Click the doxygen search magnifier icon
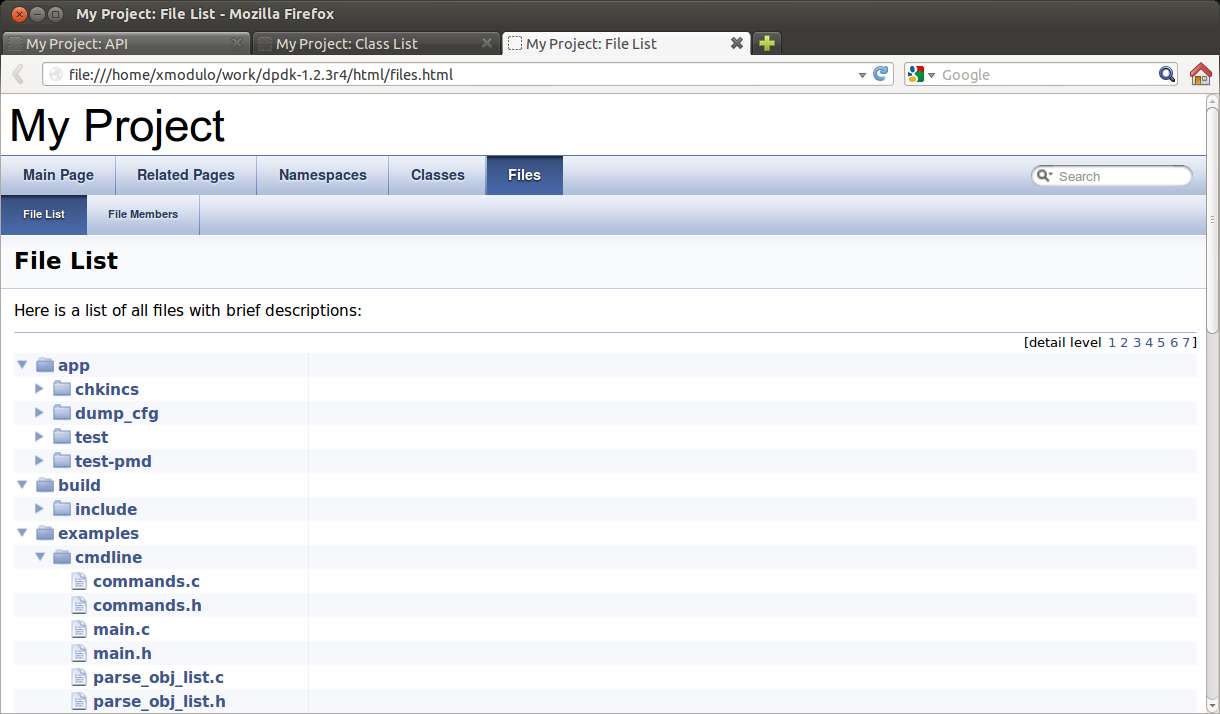1220x714 pixels. (1044, 176)
